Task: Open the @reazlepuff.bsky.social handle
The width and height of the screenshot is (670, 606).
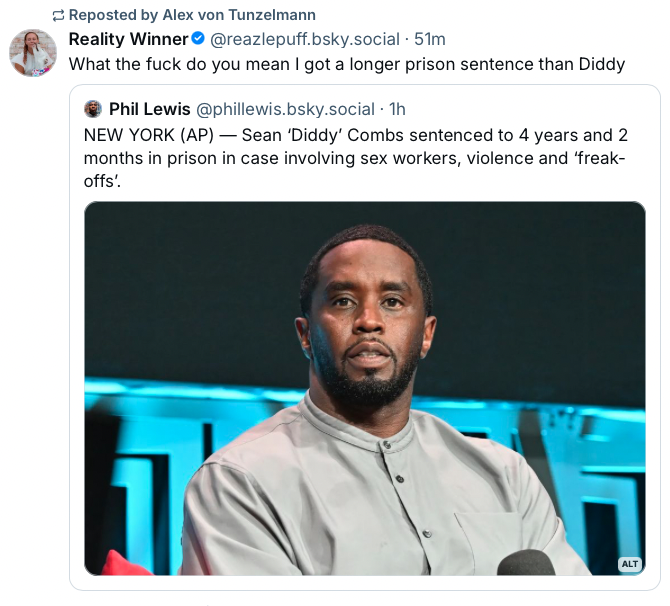Action: tap(305, 39)
